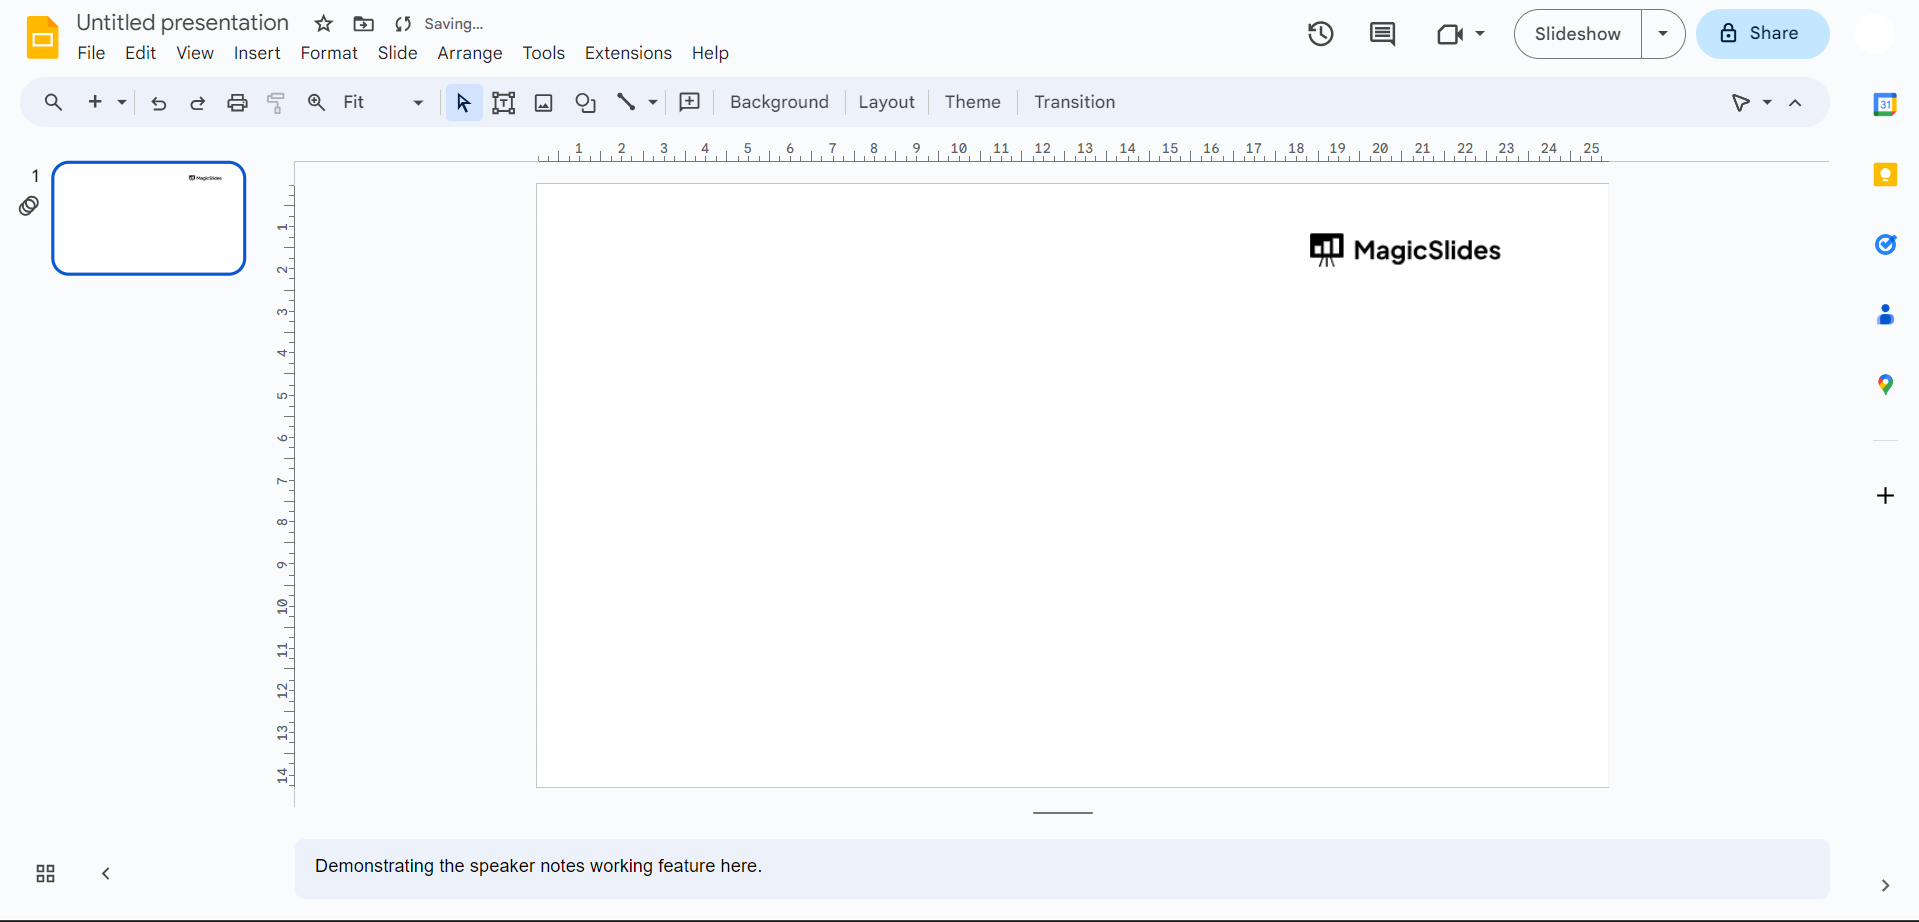Open the Tools menu
This screenshot has height=922, width=1919.
coord(544,53)
